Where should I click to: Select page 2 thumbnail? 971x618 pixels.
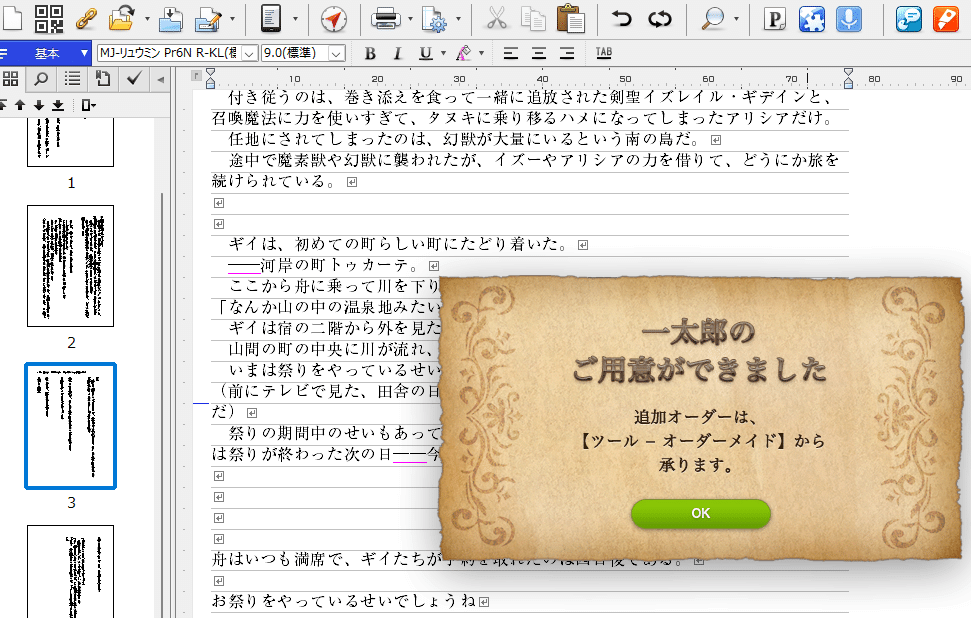[x=71, y=266]
